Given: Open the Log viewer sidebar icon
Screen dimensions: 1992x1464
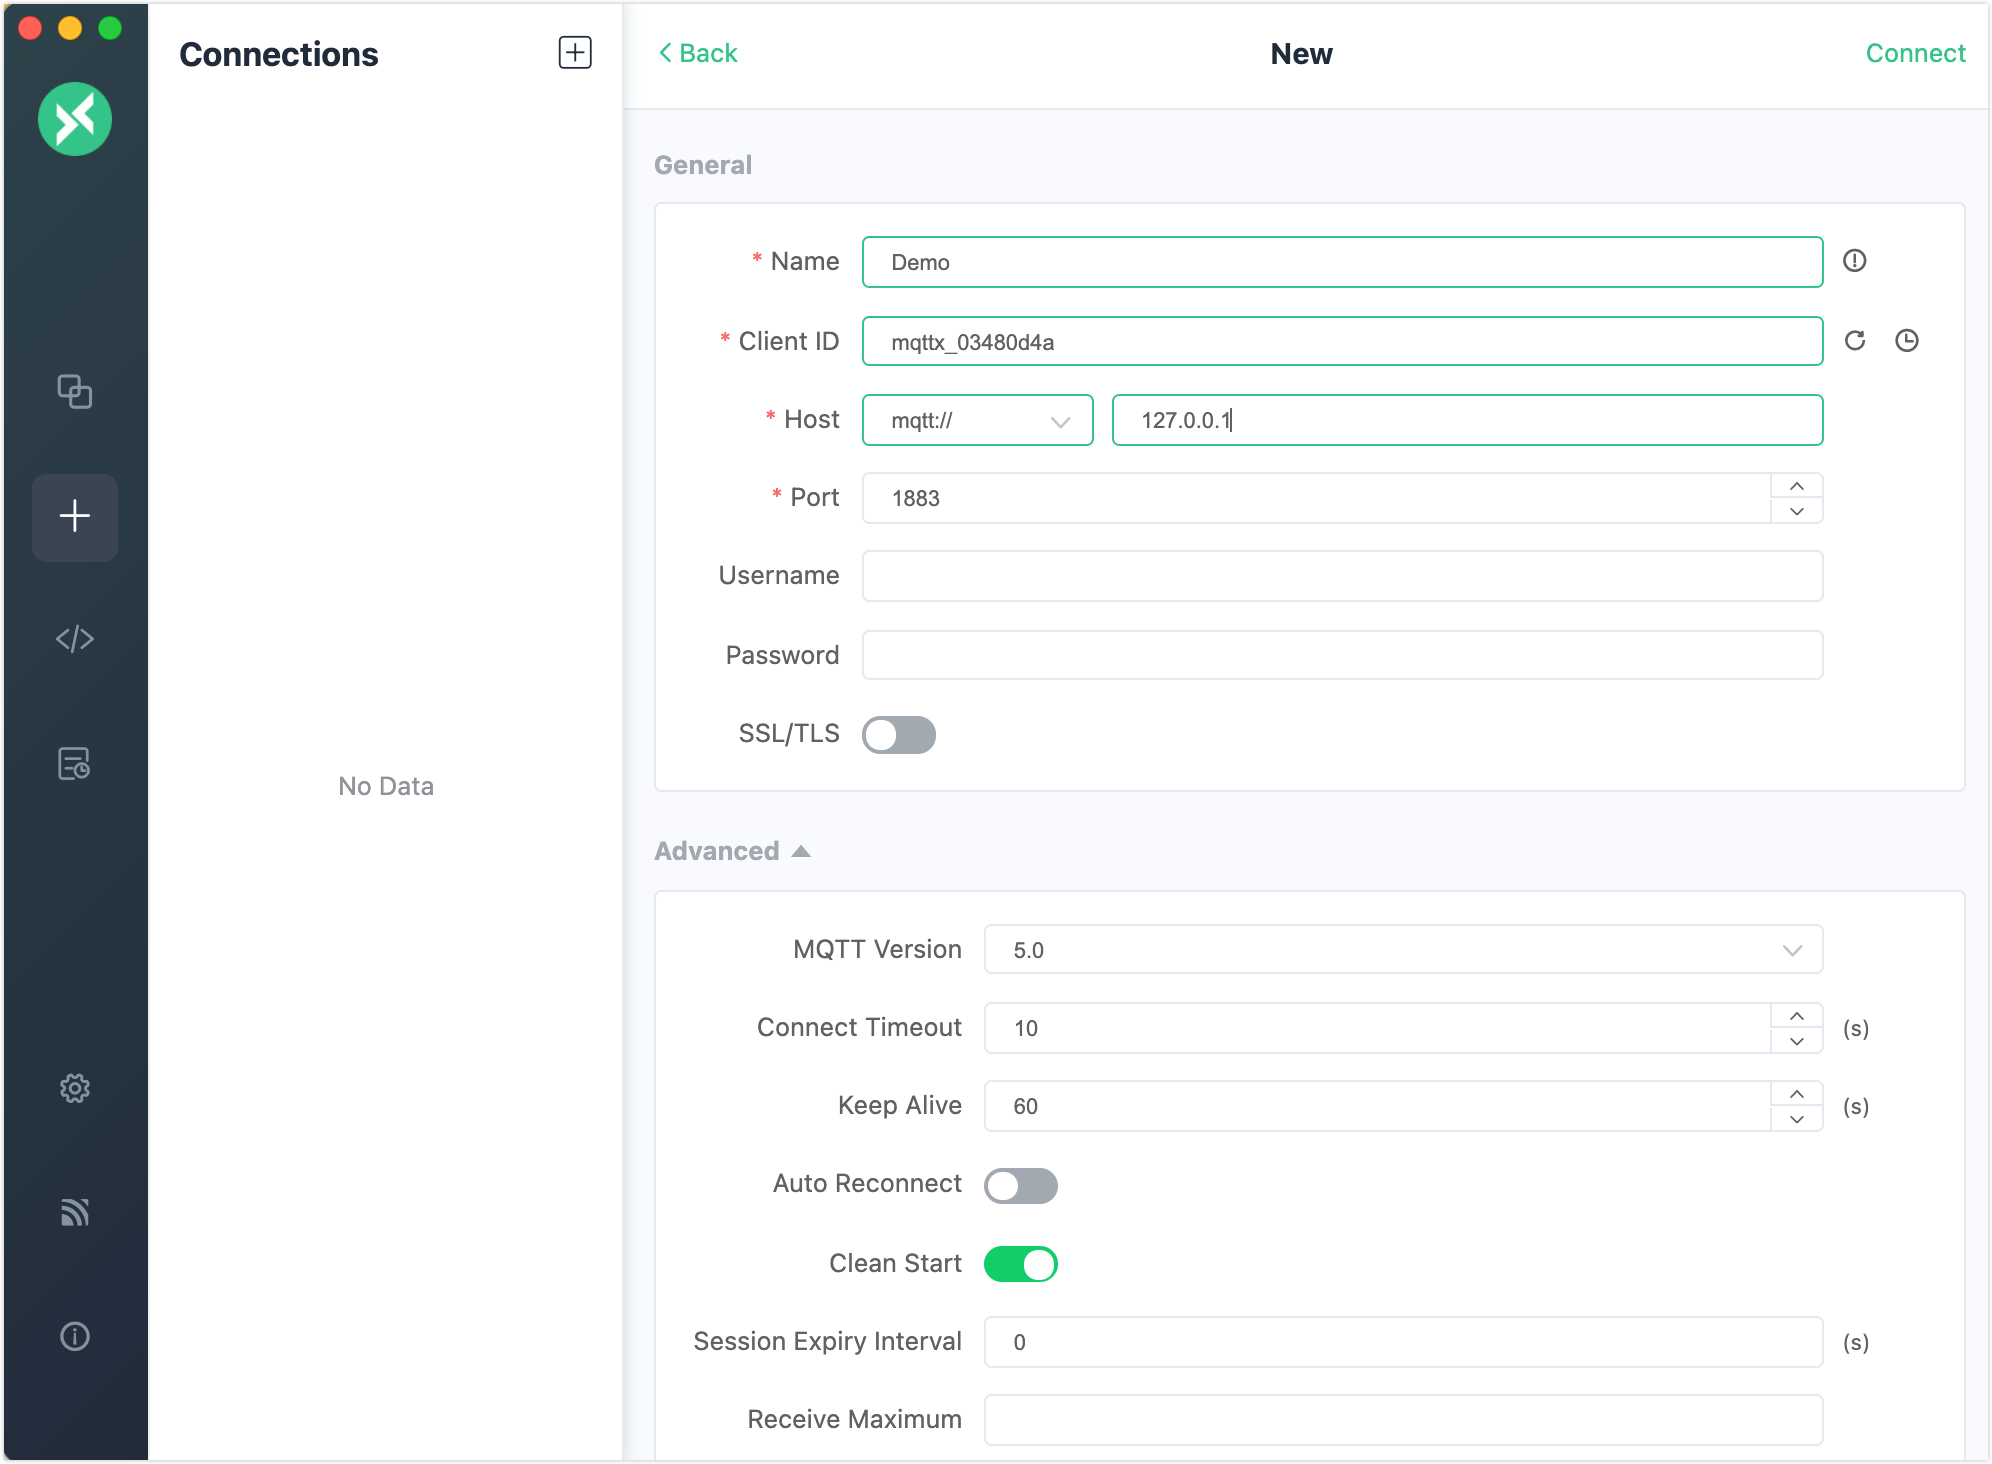Looking at the screenshot, I should [75, 765].
